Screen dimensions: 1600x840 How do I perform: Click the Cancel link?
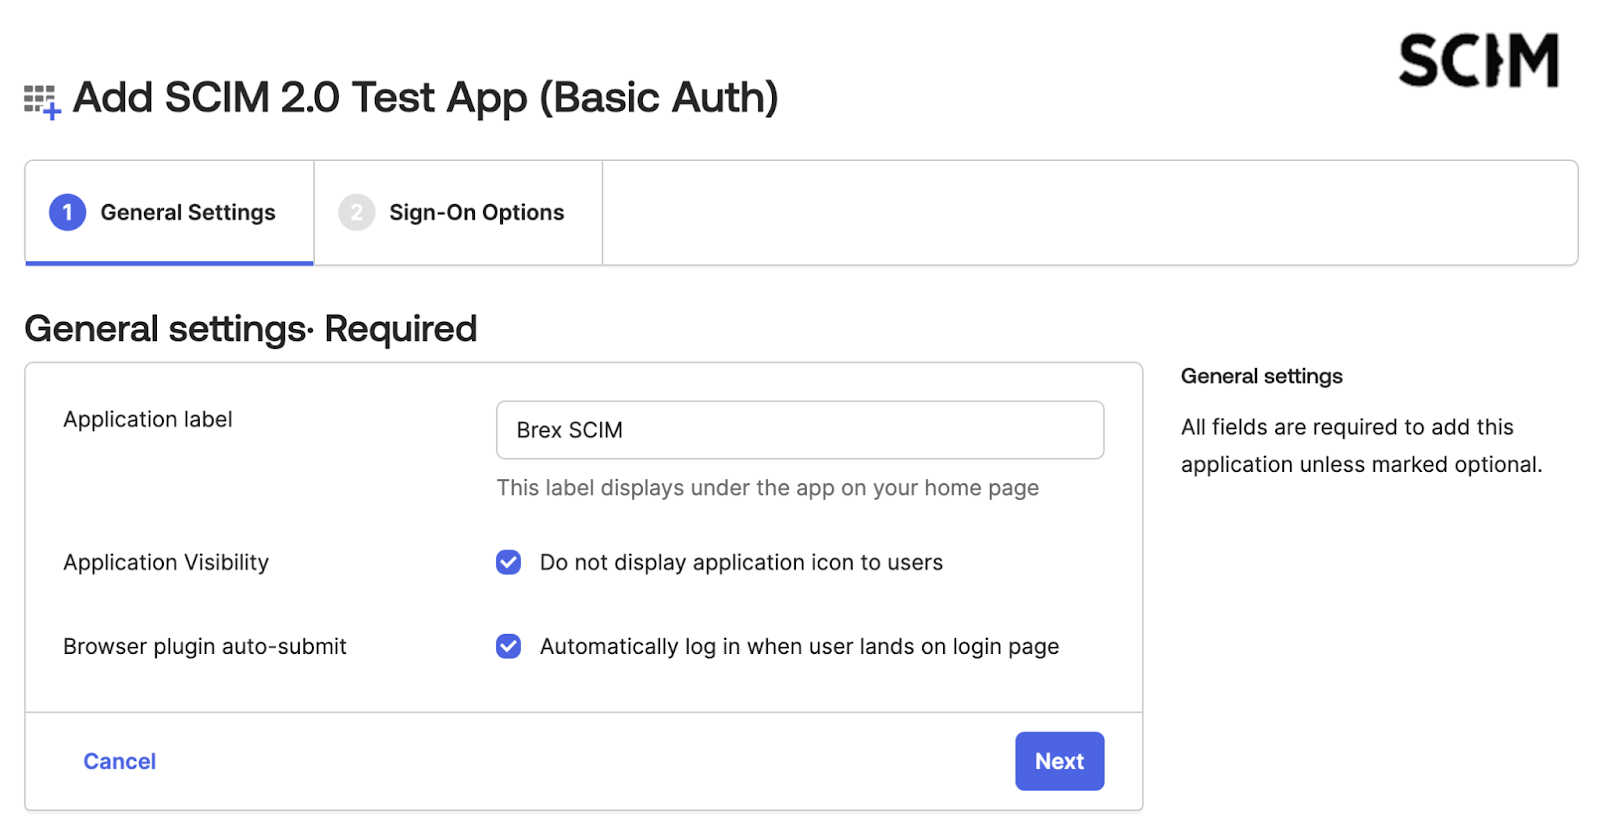pyautogui.click(x=119, y=761)
